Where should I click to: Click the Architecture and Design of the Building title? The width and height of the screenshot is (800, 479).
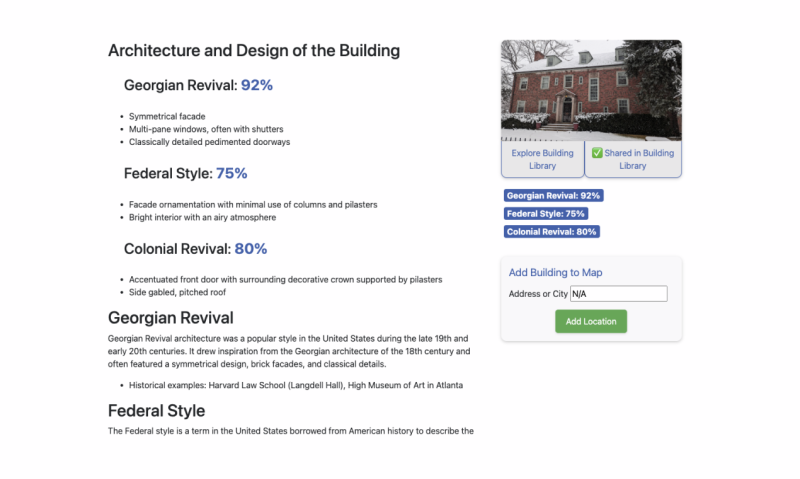(254, 51)
